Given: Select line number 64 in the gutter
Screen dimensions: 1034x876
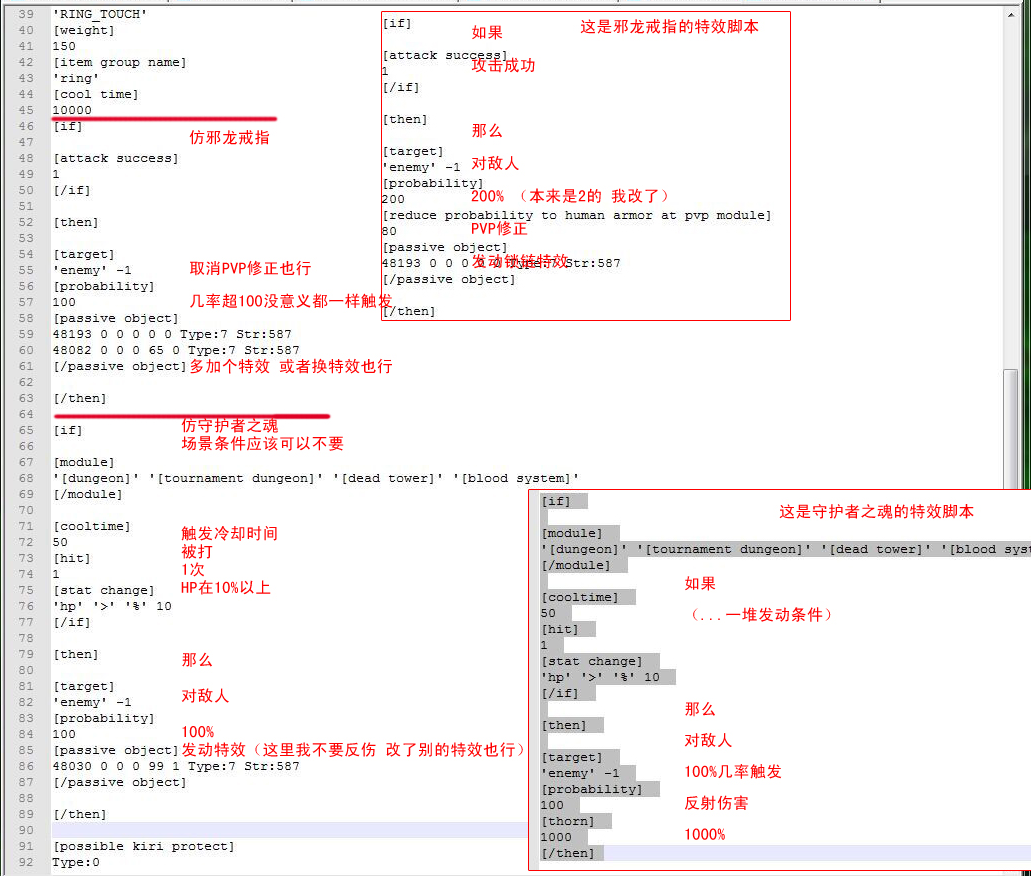Looking at the screenshot, I should (x=27, y=414).
